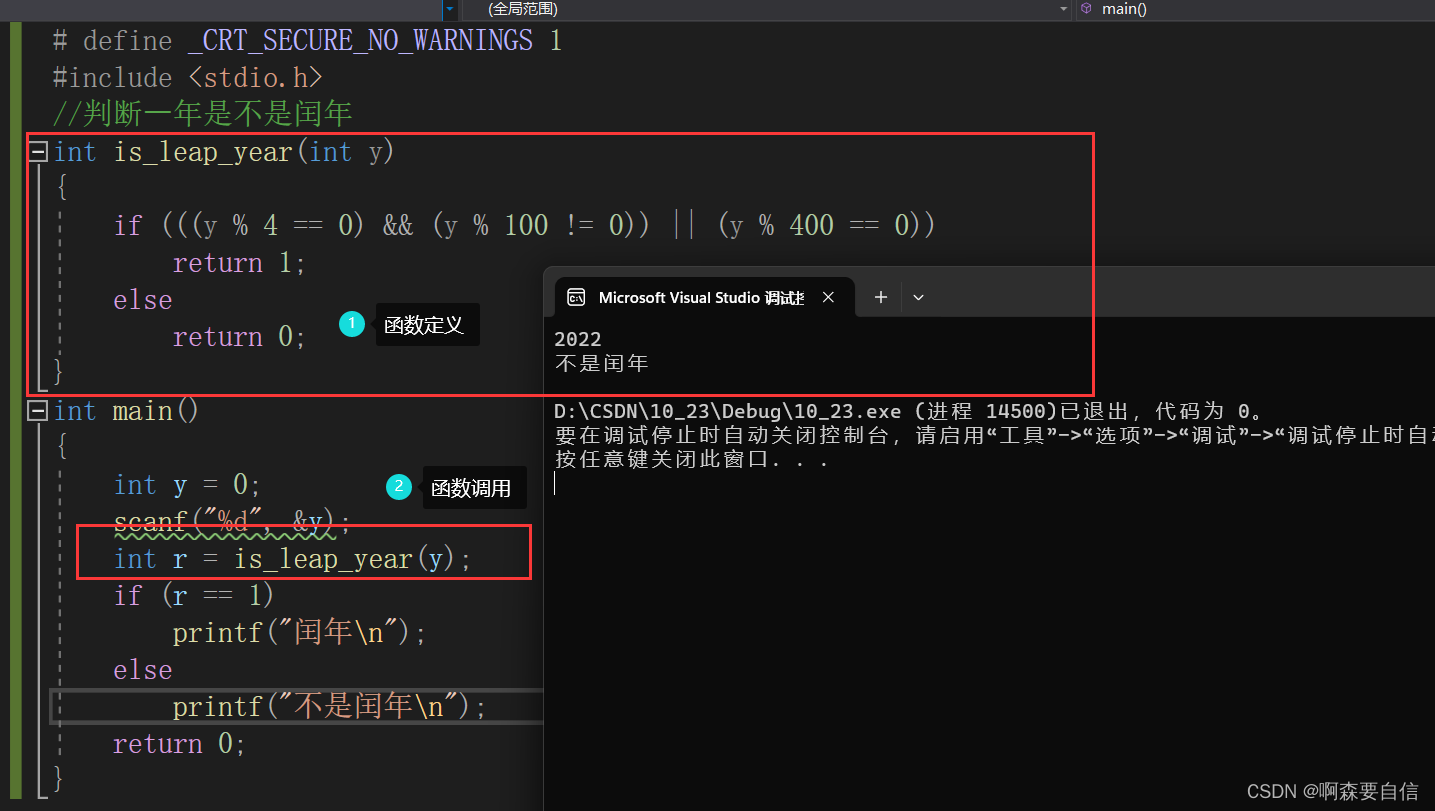Click the scanf call with green squiggle
The height and width of the screenshot is (811, 1435).
point(232,522)
